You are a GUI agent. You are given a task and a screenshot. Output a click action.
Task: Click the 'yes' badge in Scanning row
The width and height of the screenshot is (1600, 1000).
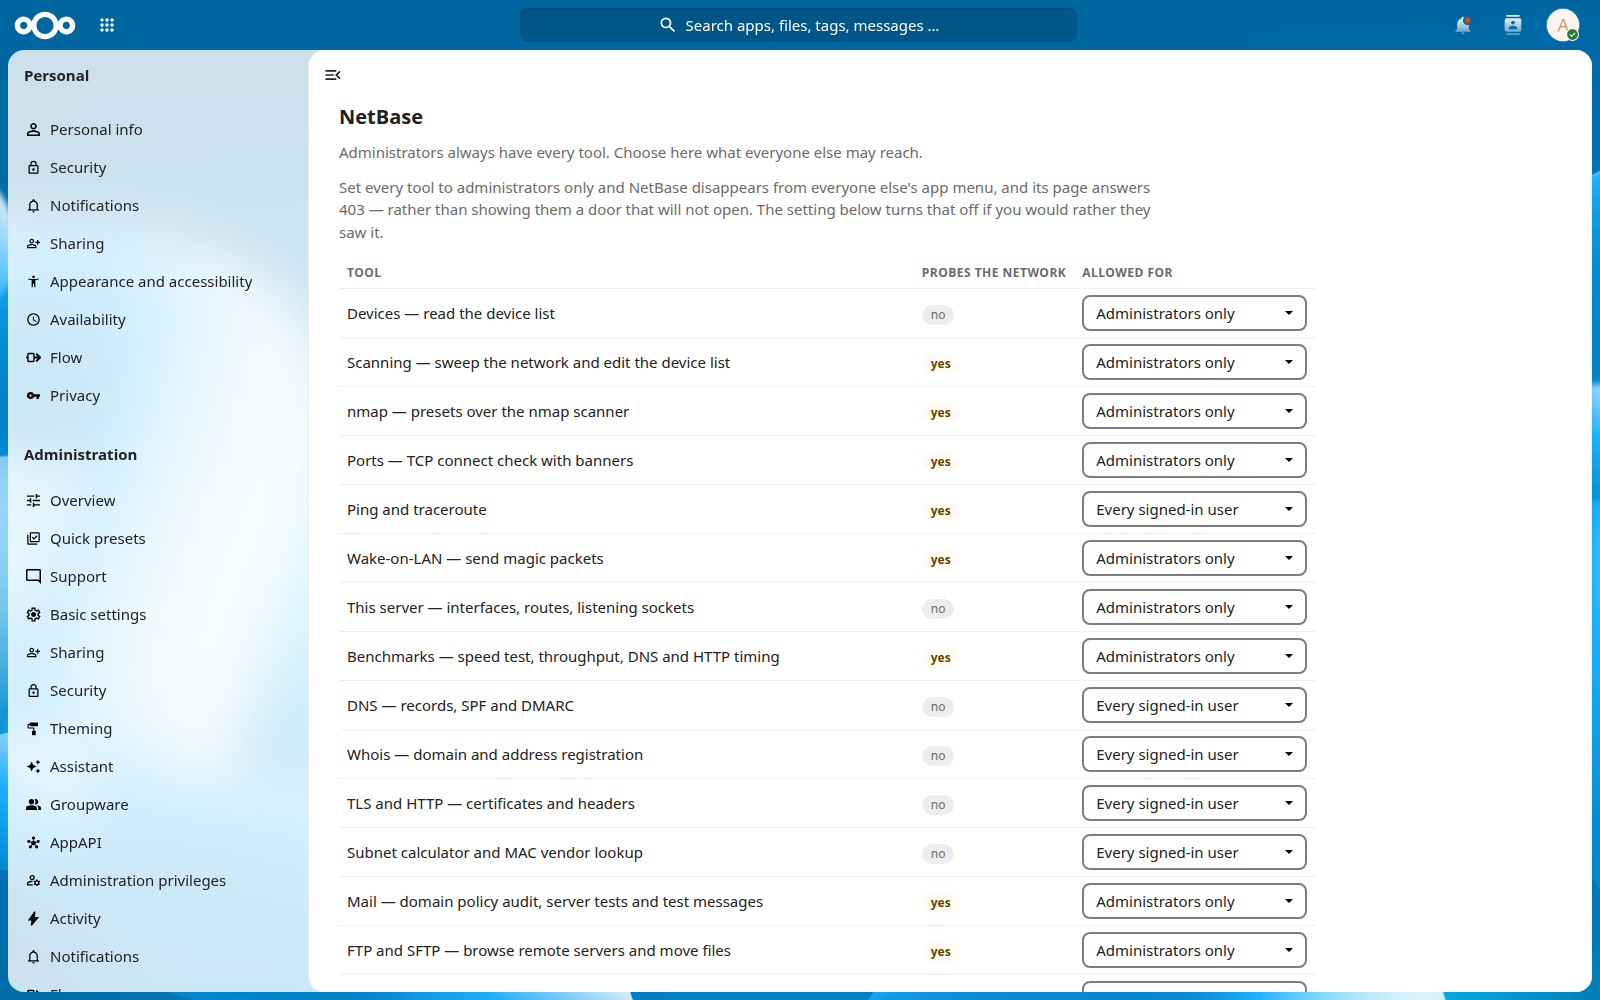pos(940,364)
